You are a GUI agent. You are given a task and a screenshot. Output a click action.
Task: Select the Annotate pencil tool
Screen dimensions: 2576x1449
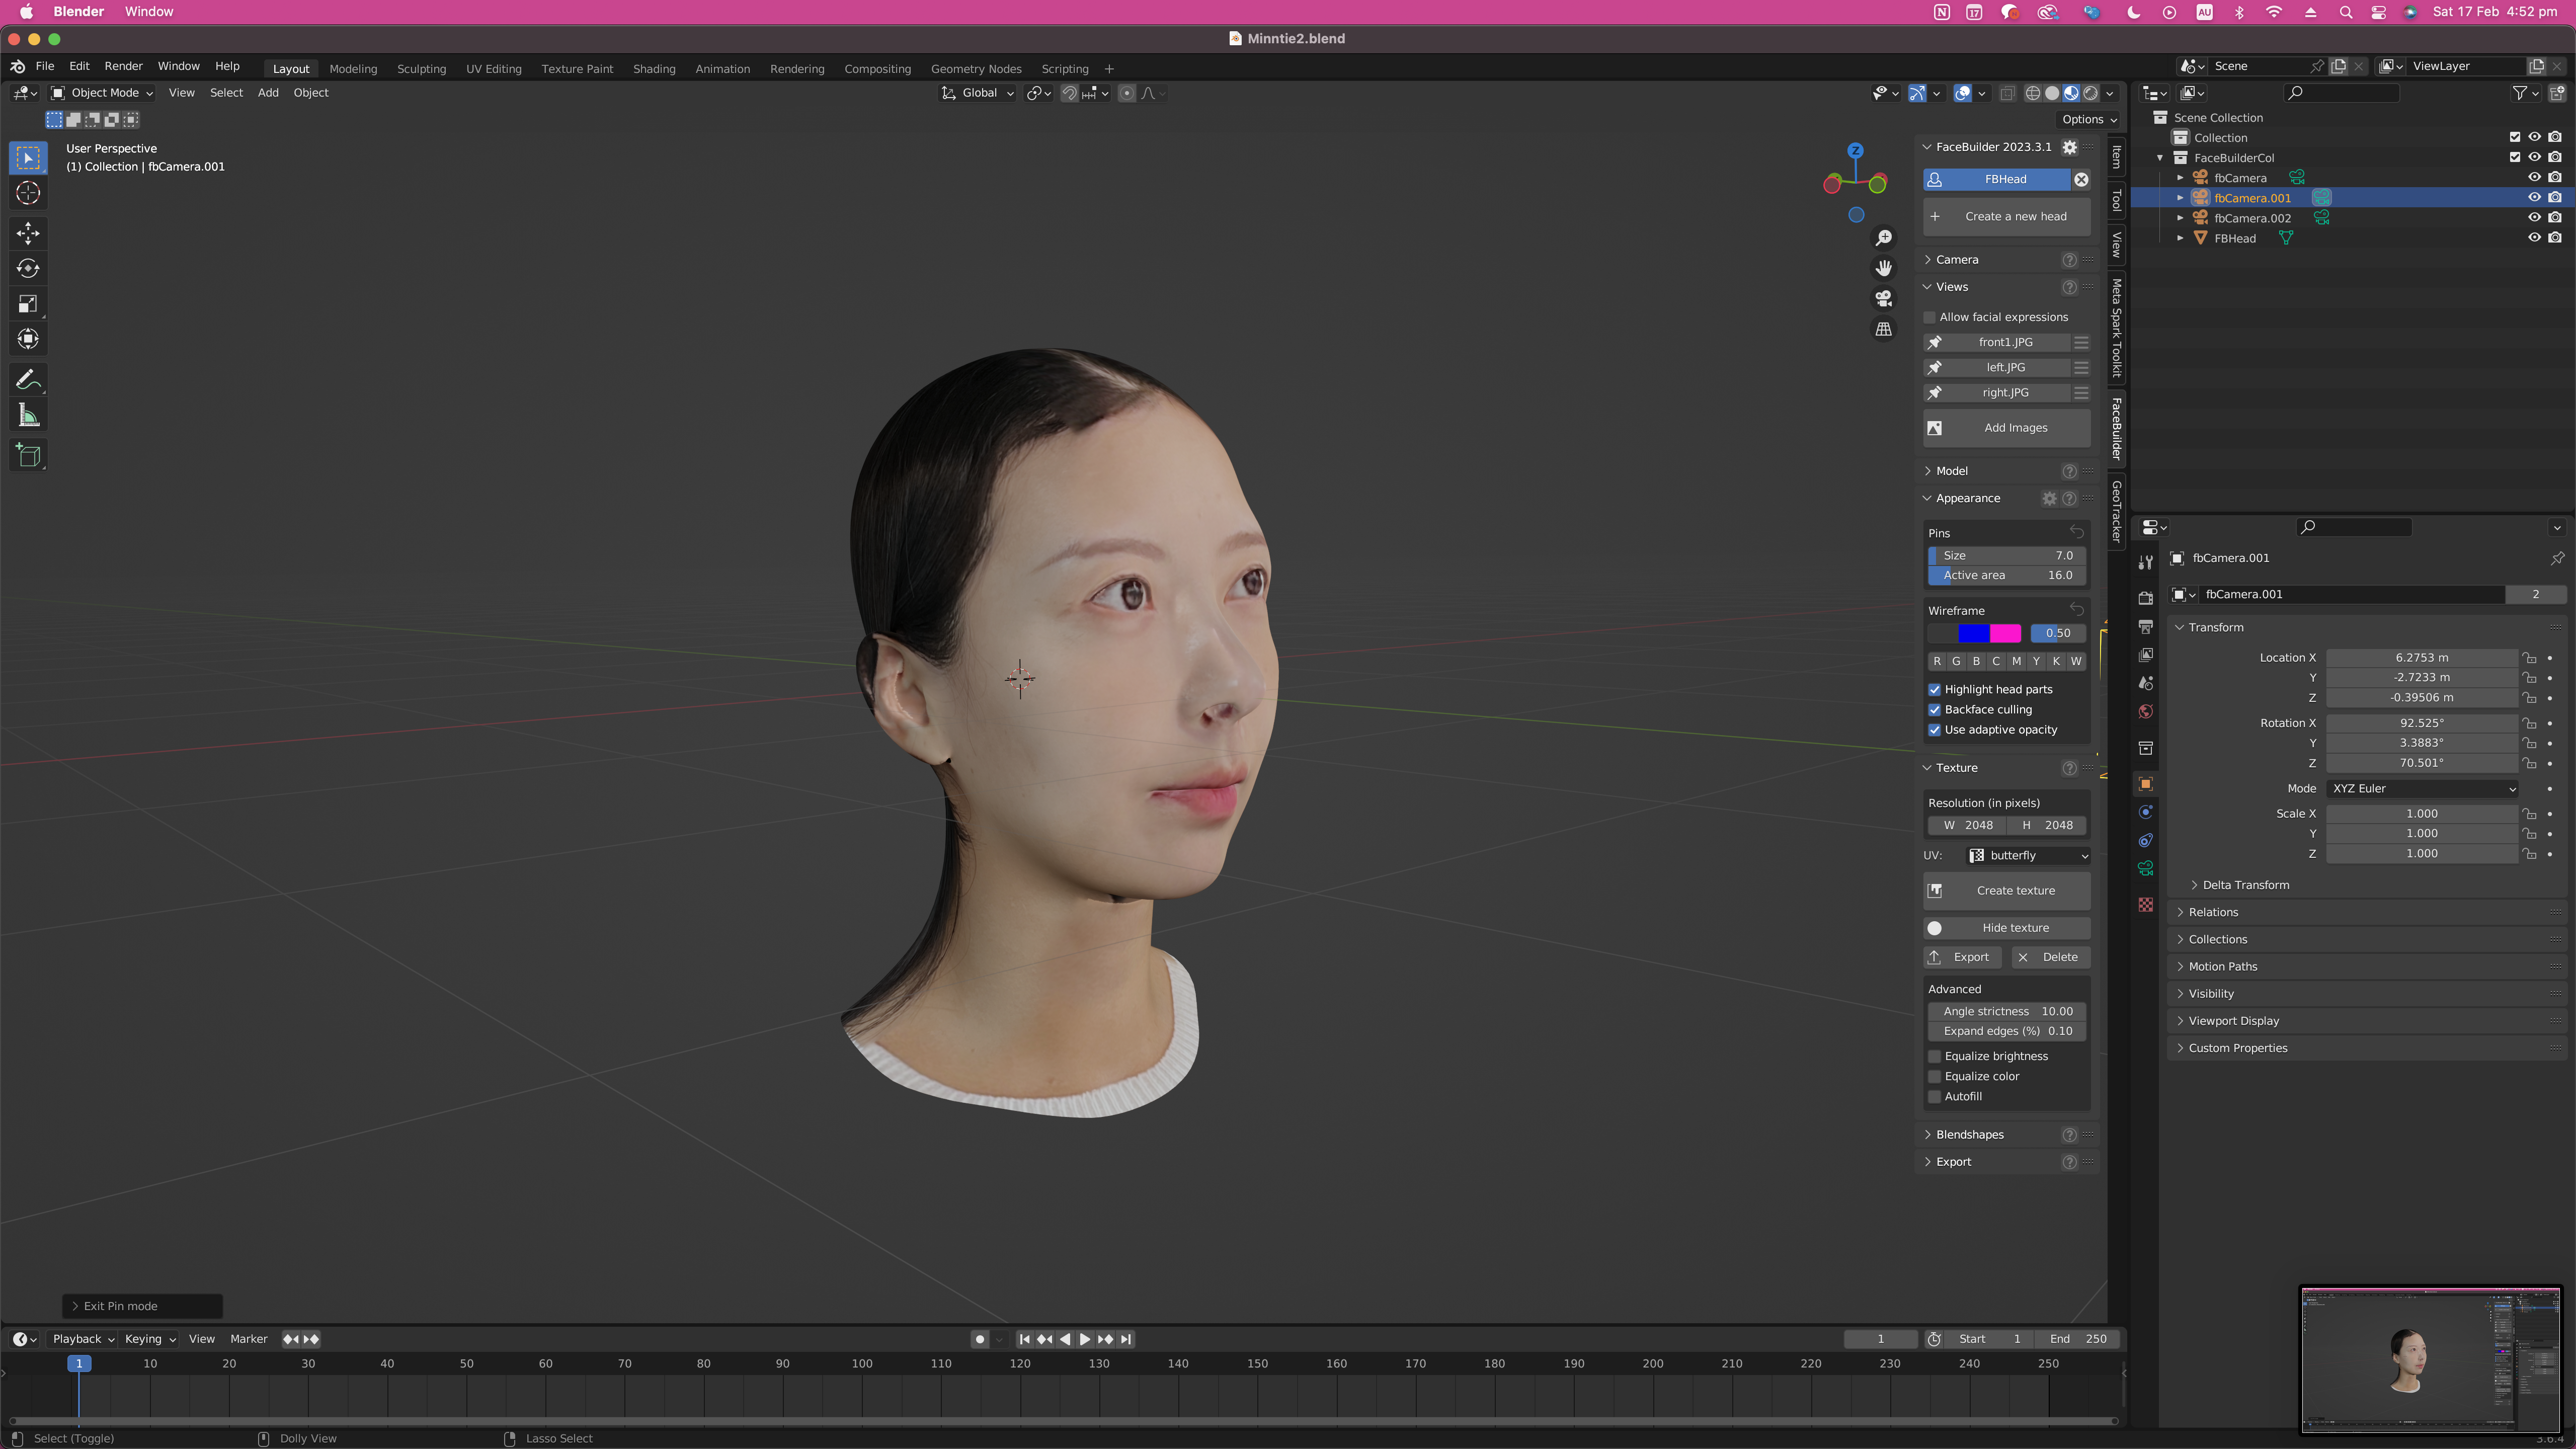click(28, 380)
